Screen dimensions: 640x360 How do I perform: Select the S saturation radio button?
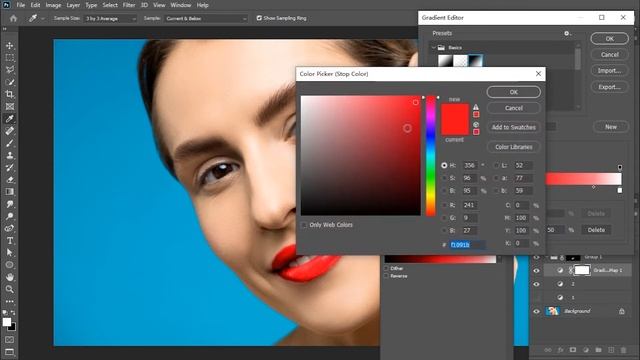[x=444, y=178]
